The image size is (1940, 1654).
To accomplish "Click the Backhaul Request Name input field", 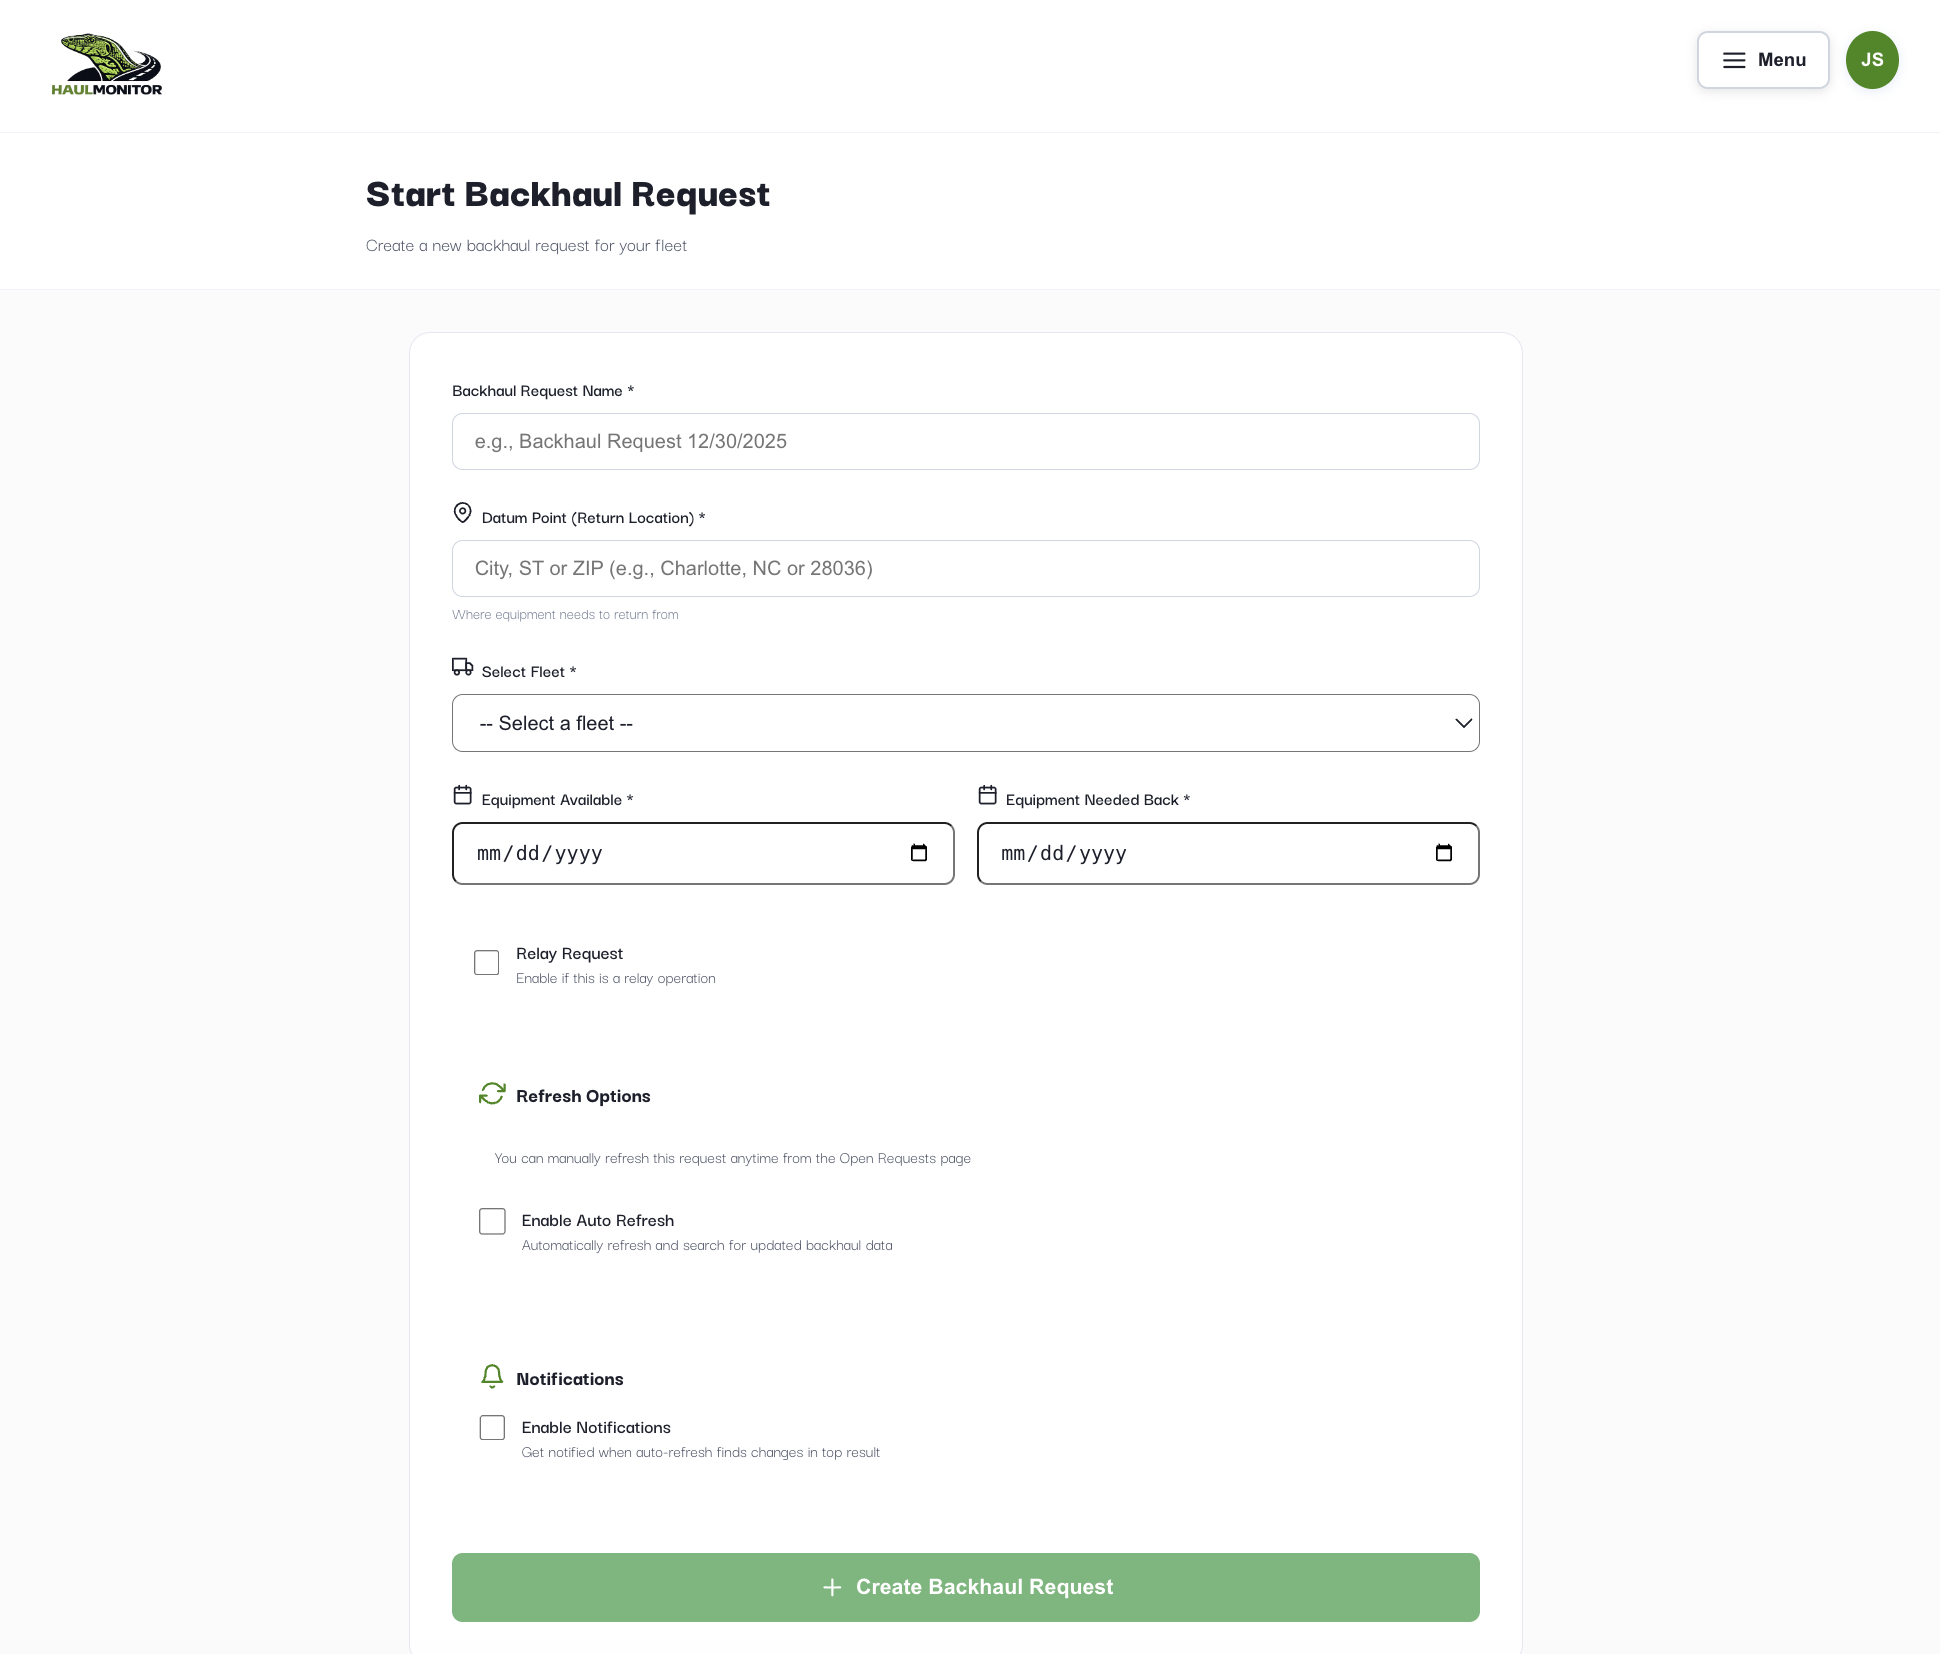I will 965,441.
